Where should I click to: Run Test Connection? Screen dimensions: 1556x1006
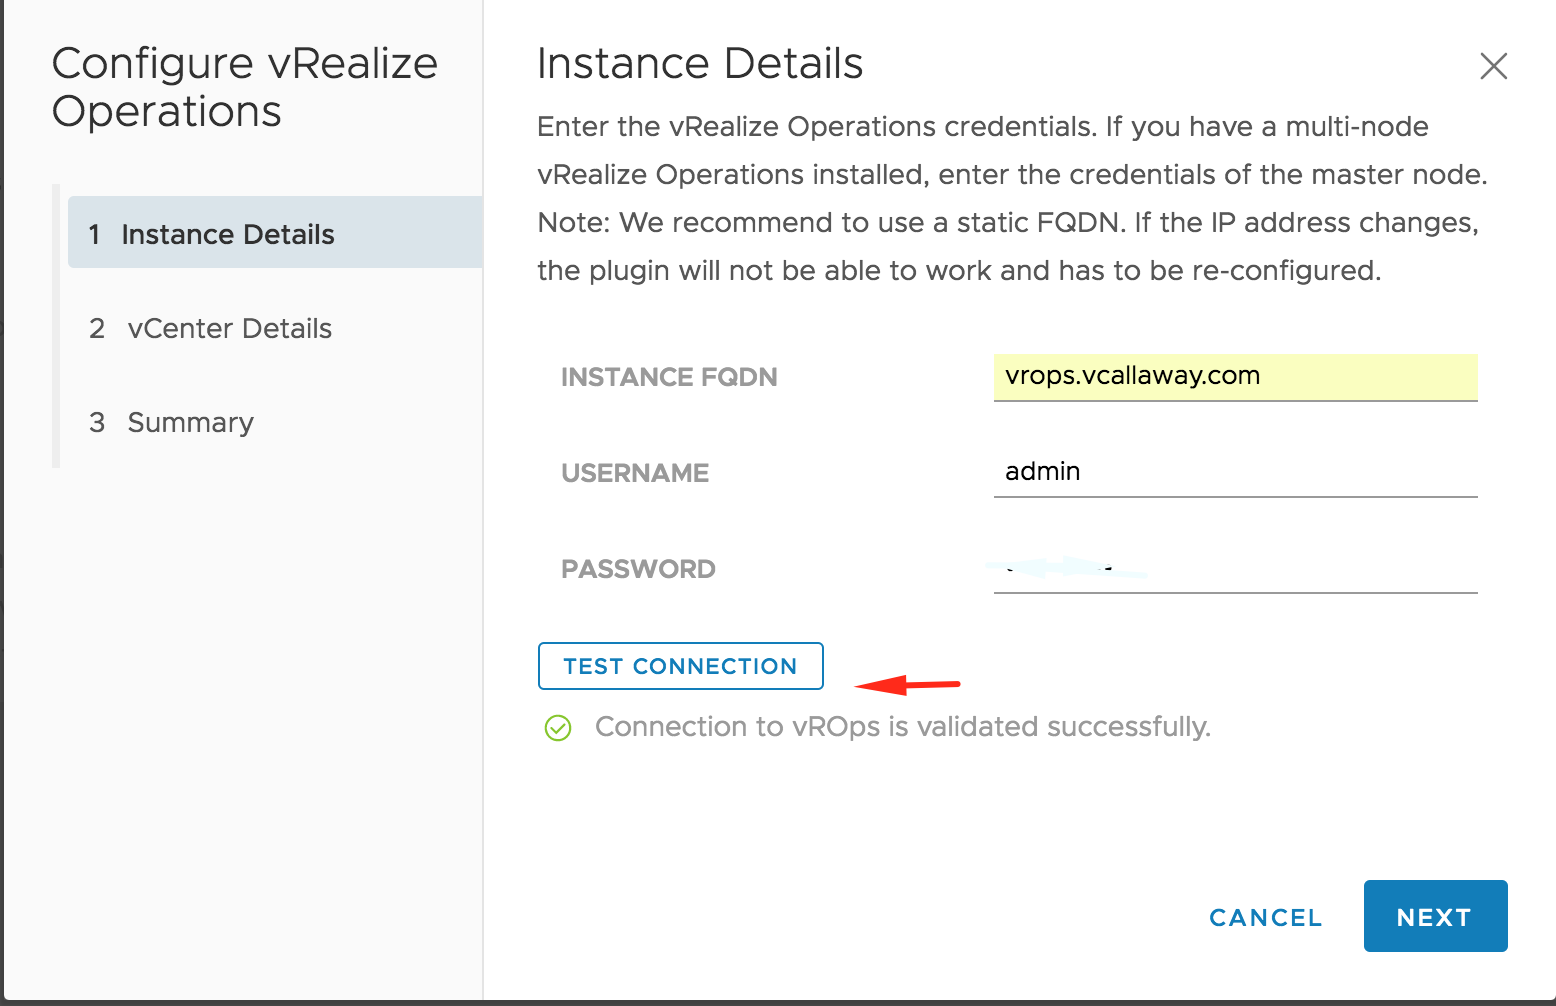click(x=680, y=666)
